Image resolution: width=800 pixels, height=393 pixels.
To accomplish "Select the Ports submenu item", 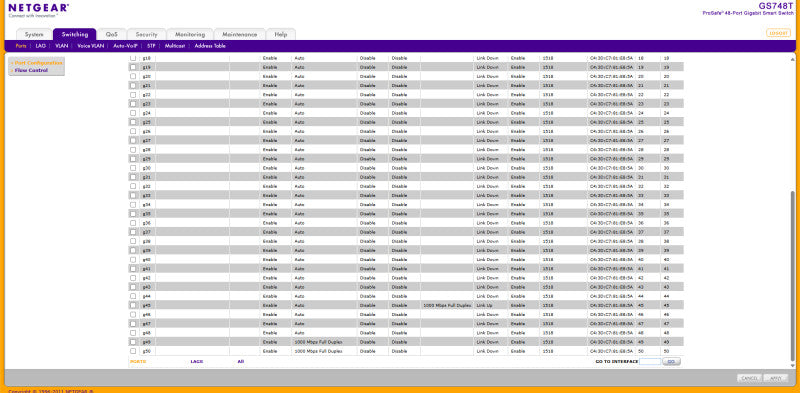I will 21,46.
